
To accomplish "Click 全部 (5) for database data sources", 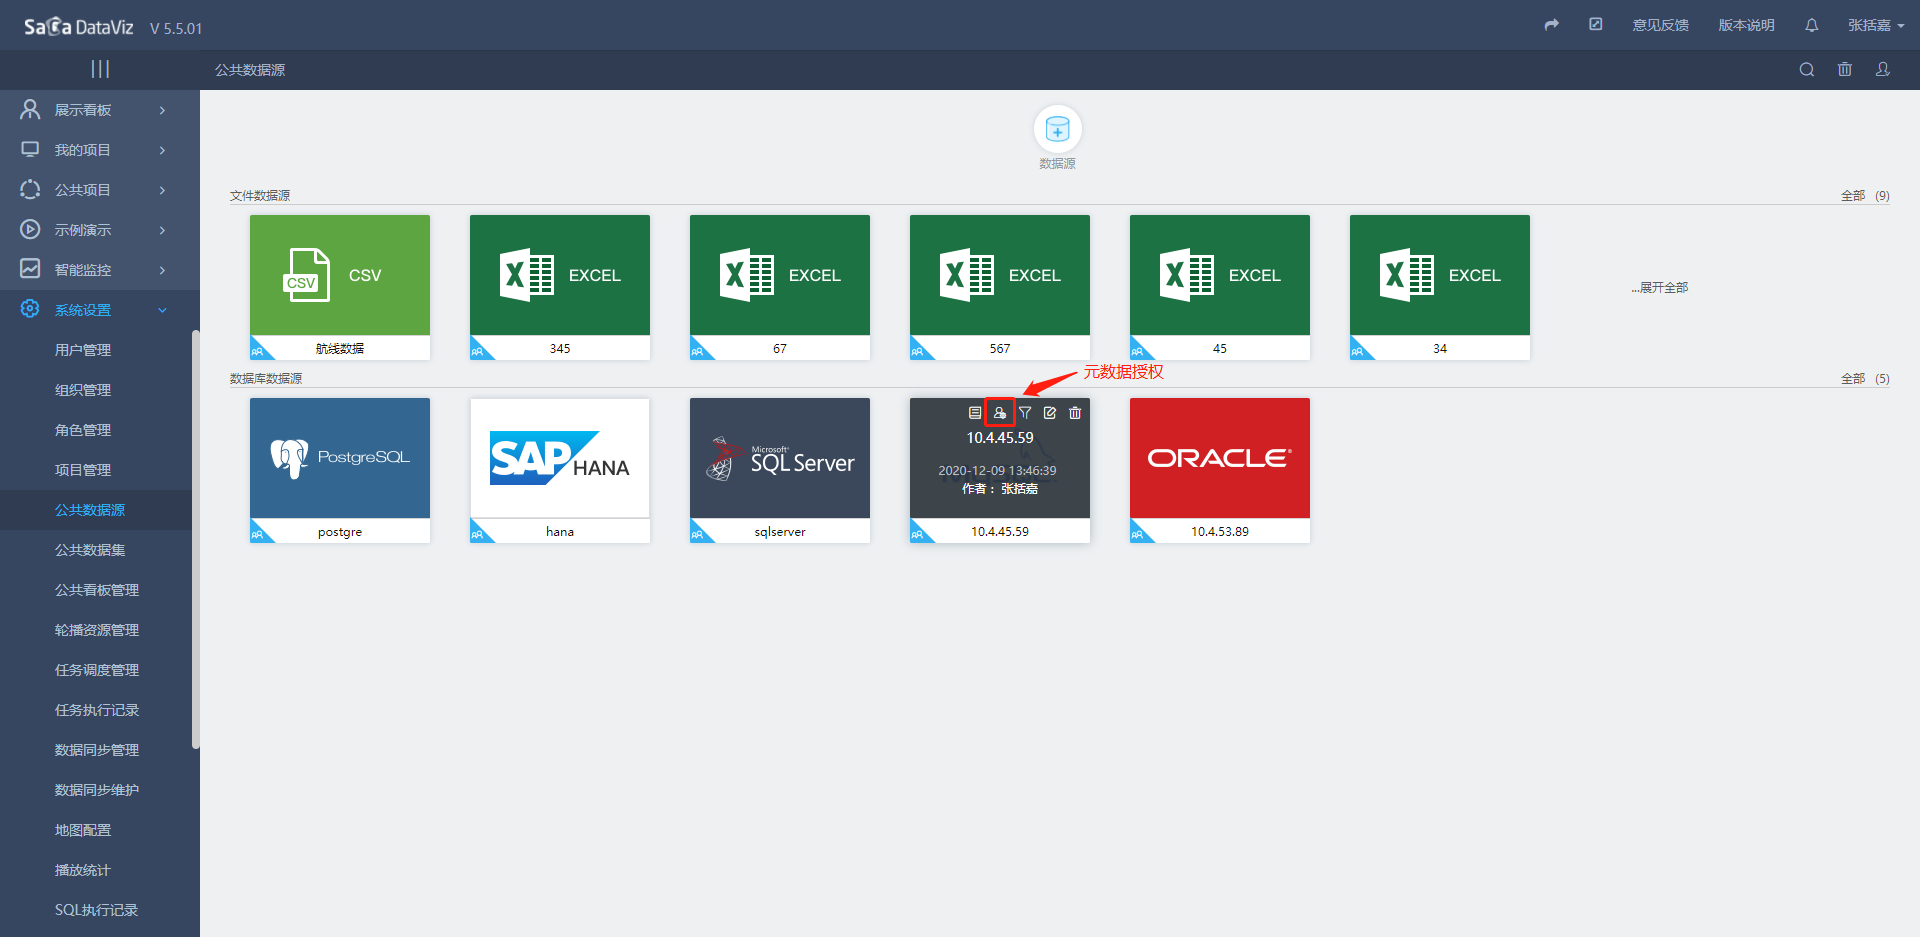I will (x=1865, y=379).
